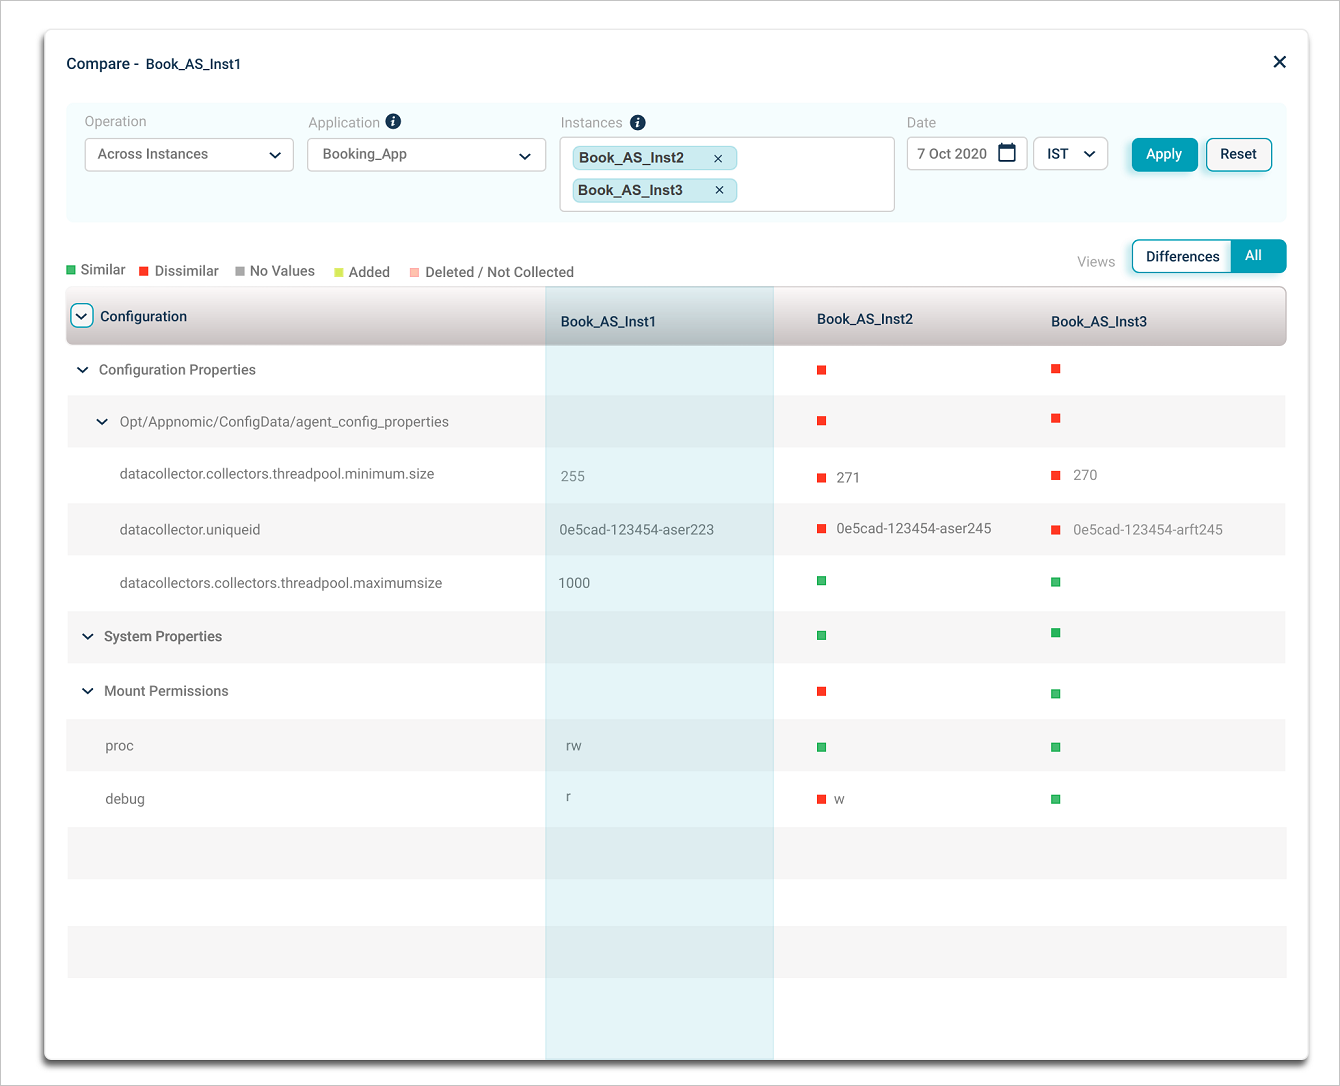Remove Book_AS_Inst2 instance chip

(718, 158)
